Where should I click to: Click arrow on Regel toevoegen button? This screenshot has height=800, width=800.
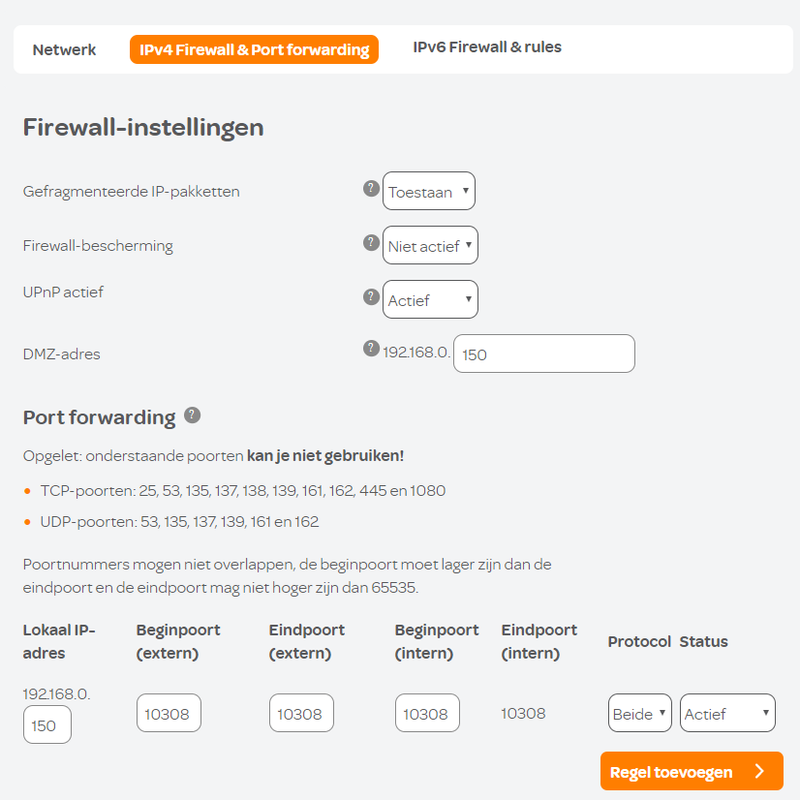[760, 770]
